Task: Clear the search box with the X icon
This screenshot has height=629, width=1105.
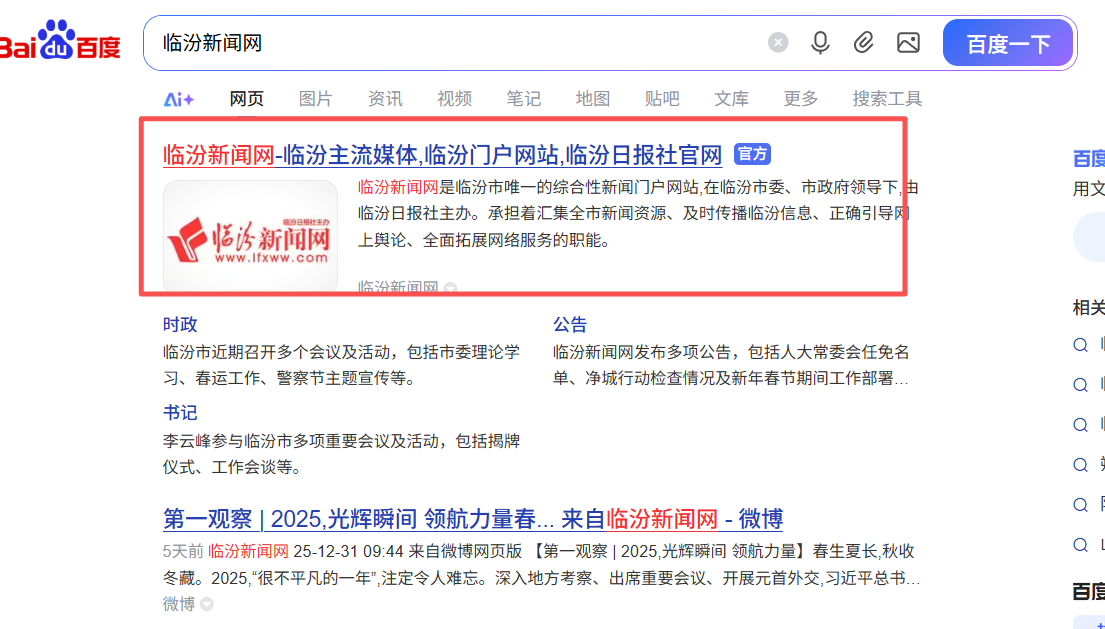Action: pos(777,41)
